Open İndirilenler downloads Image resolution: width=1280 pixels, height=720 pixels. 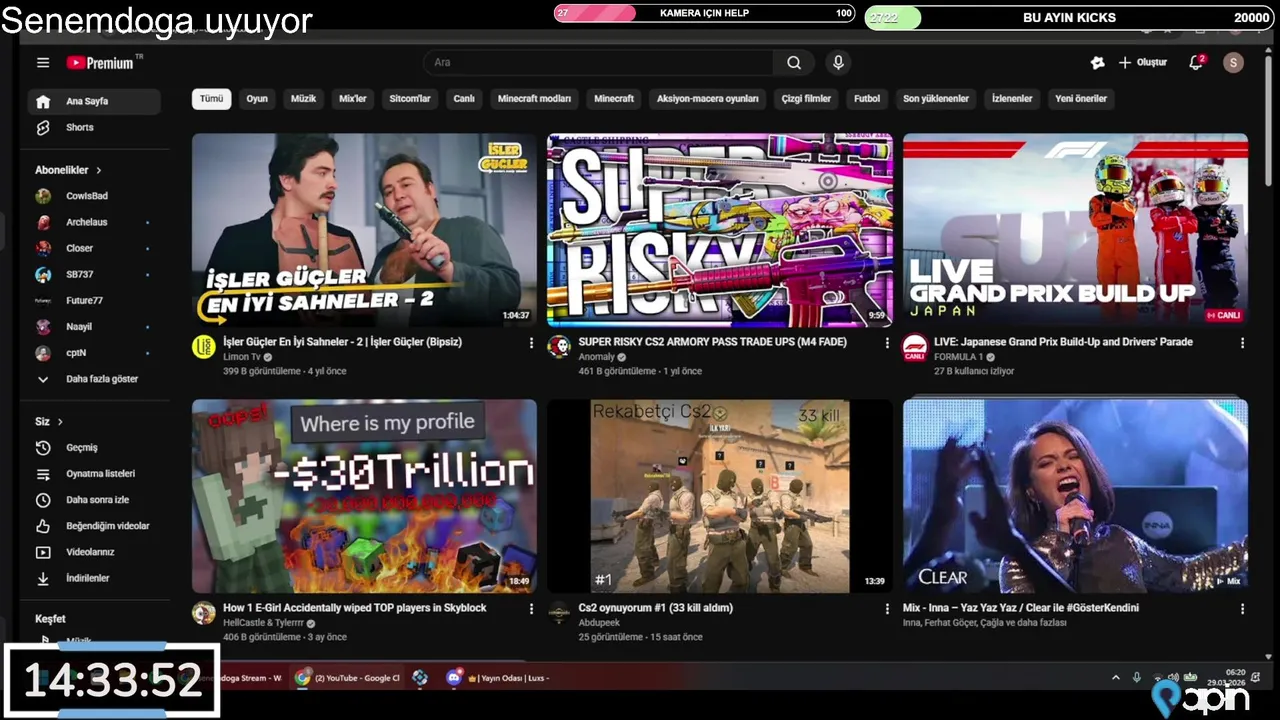pyautogui.click(x=94, y=578)
